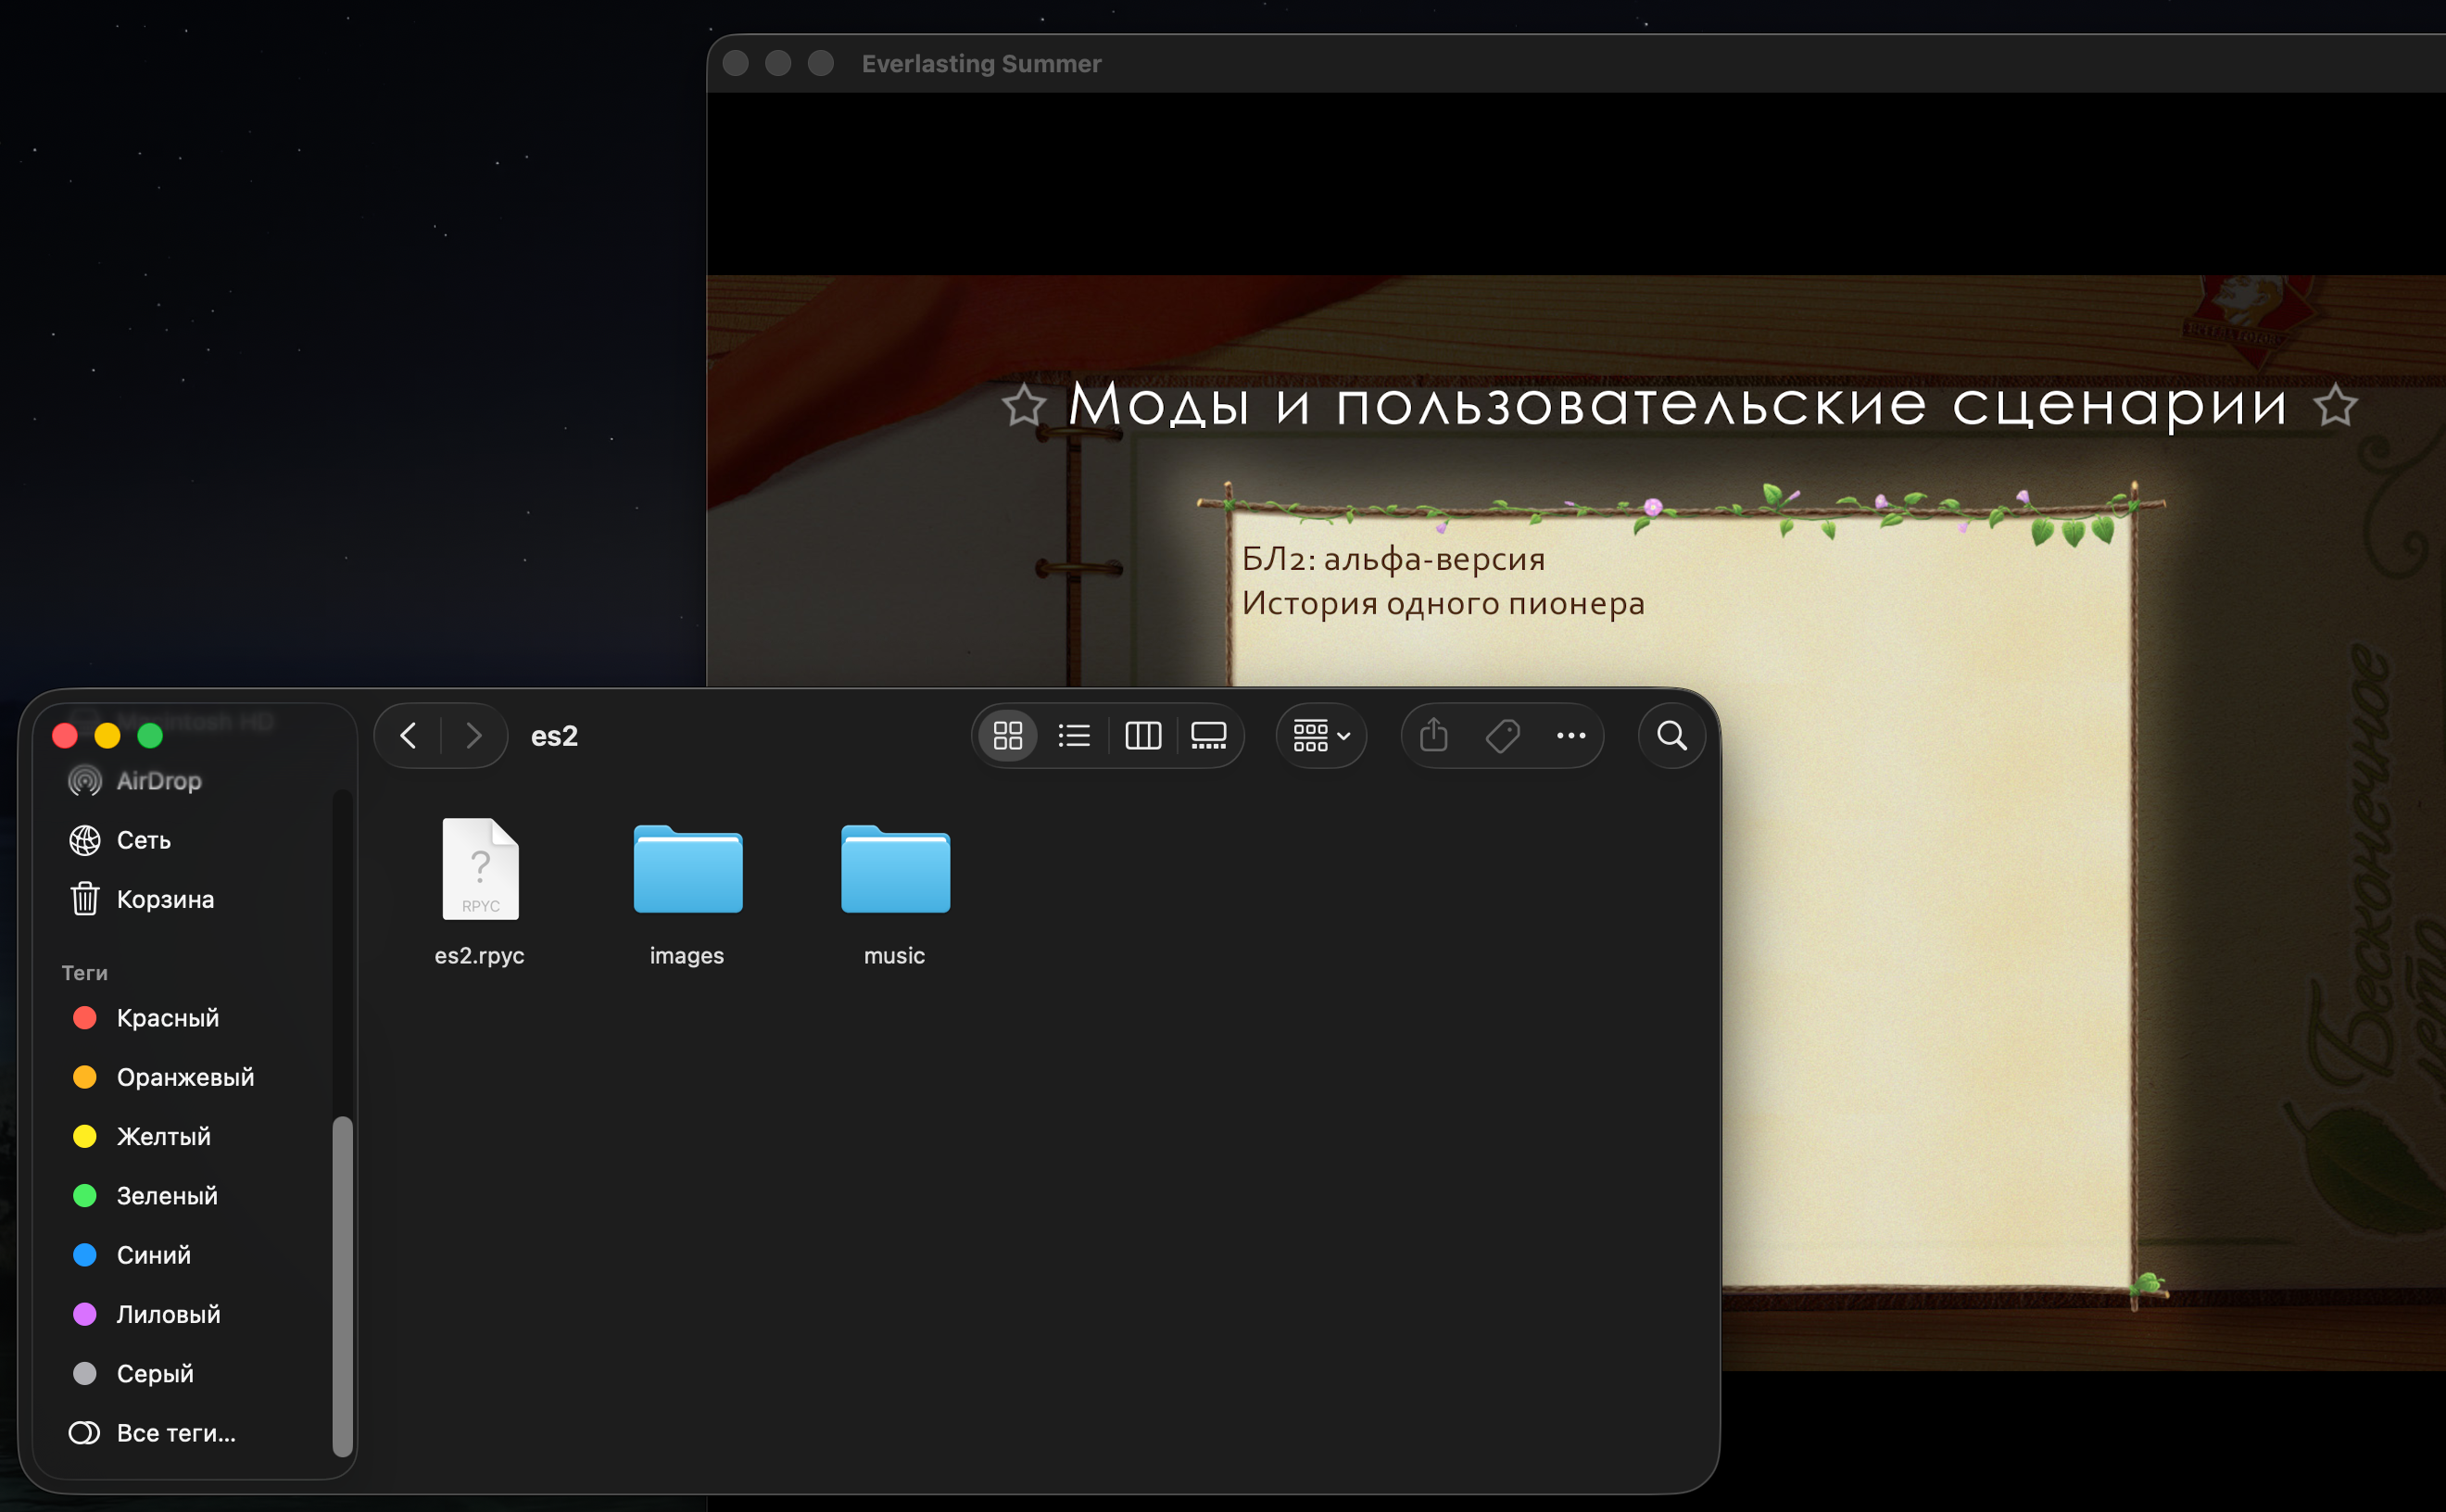Open Finder search with magnifier icon
Viewport: 2446px width, 1512px height.
tap(1671, 736)
